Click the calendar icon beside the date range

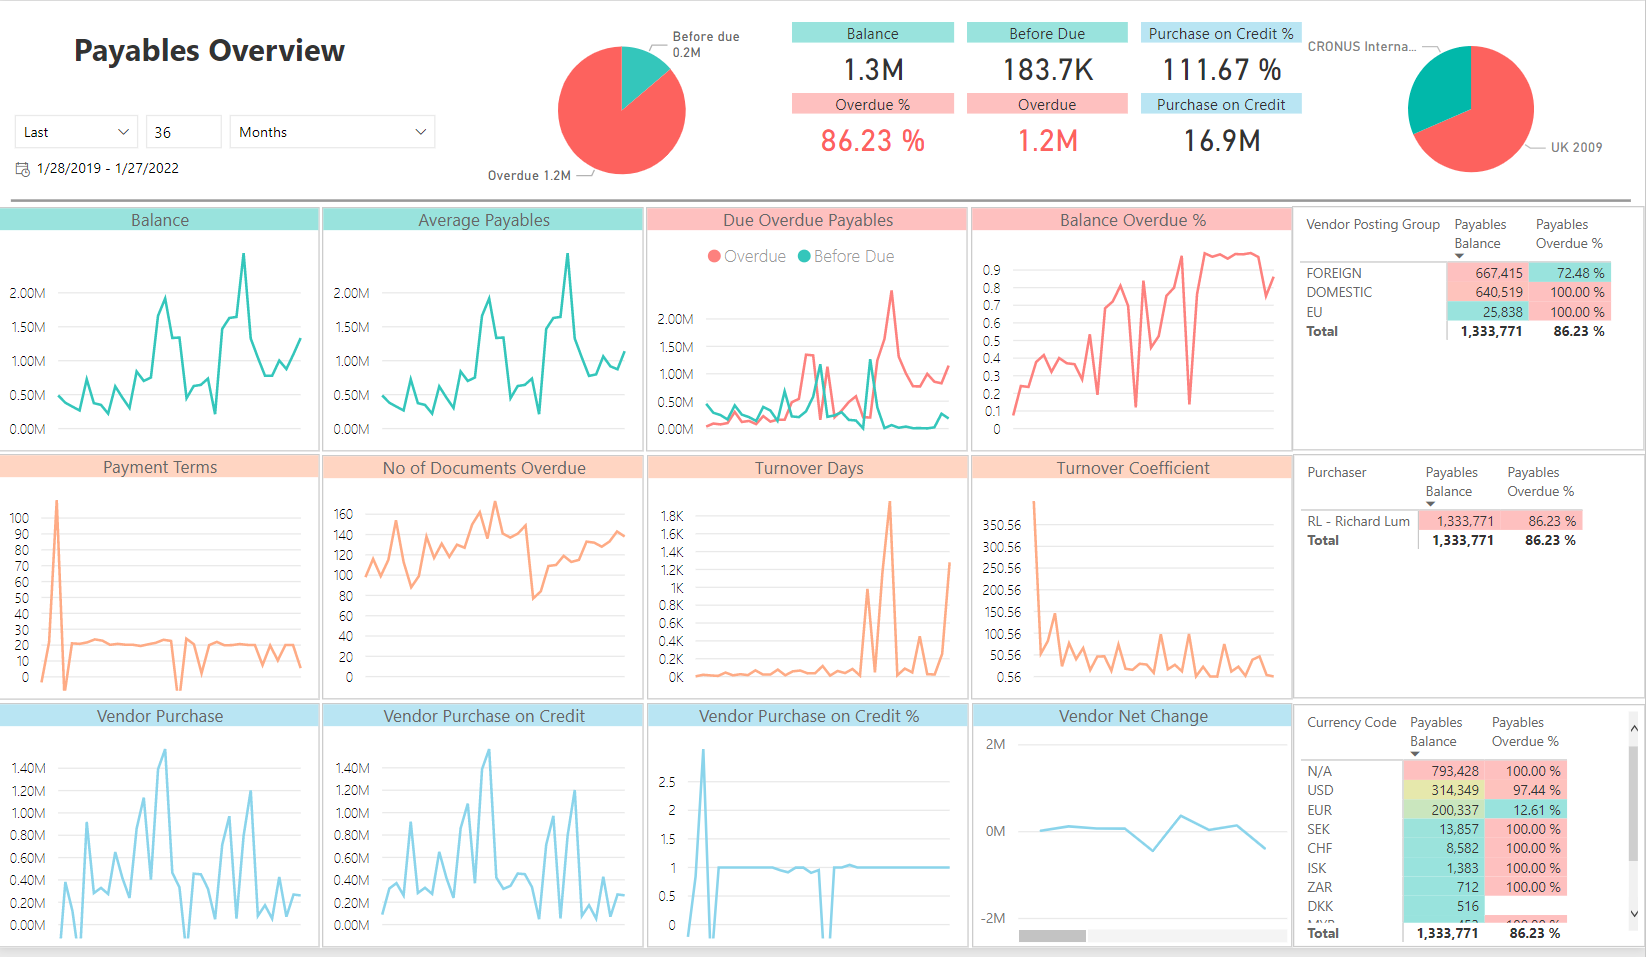[22, 169]
